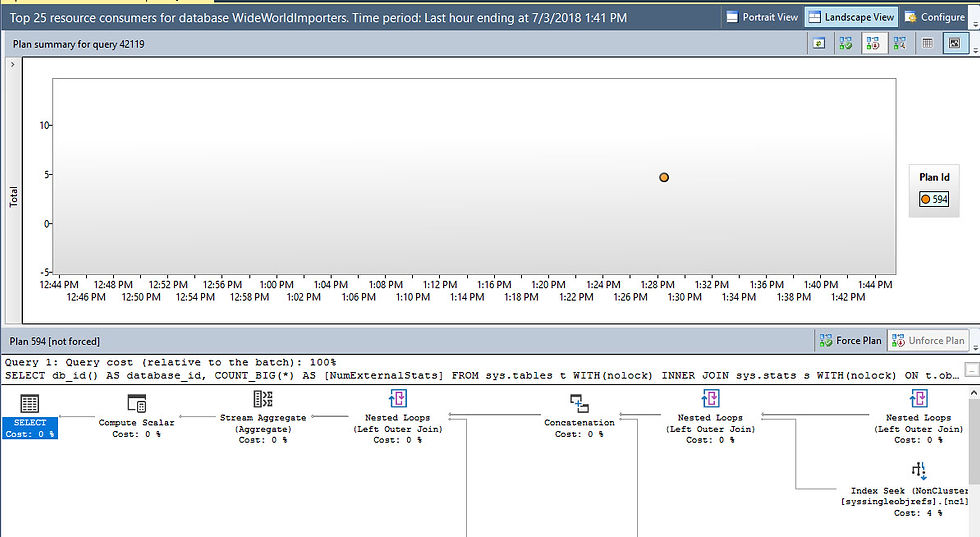Click the 'Plan 594 [not forced]' label

coord(54,341)
